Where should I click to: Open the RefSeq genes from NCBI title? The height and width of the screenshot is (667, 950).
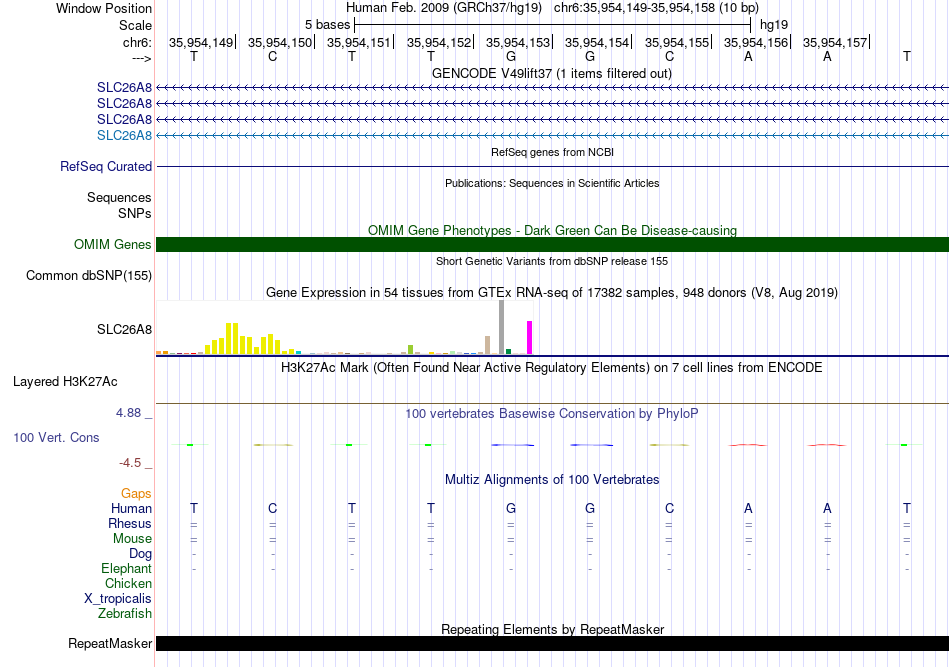point(553,152)
